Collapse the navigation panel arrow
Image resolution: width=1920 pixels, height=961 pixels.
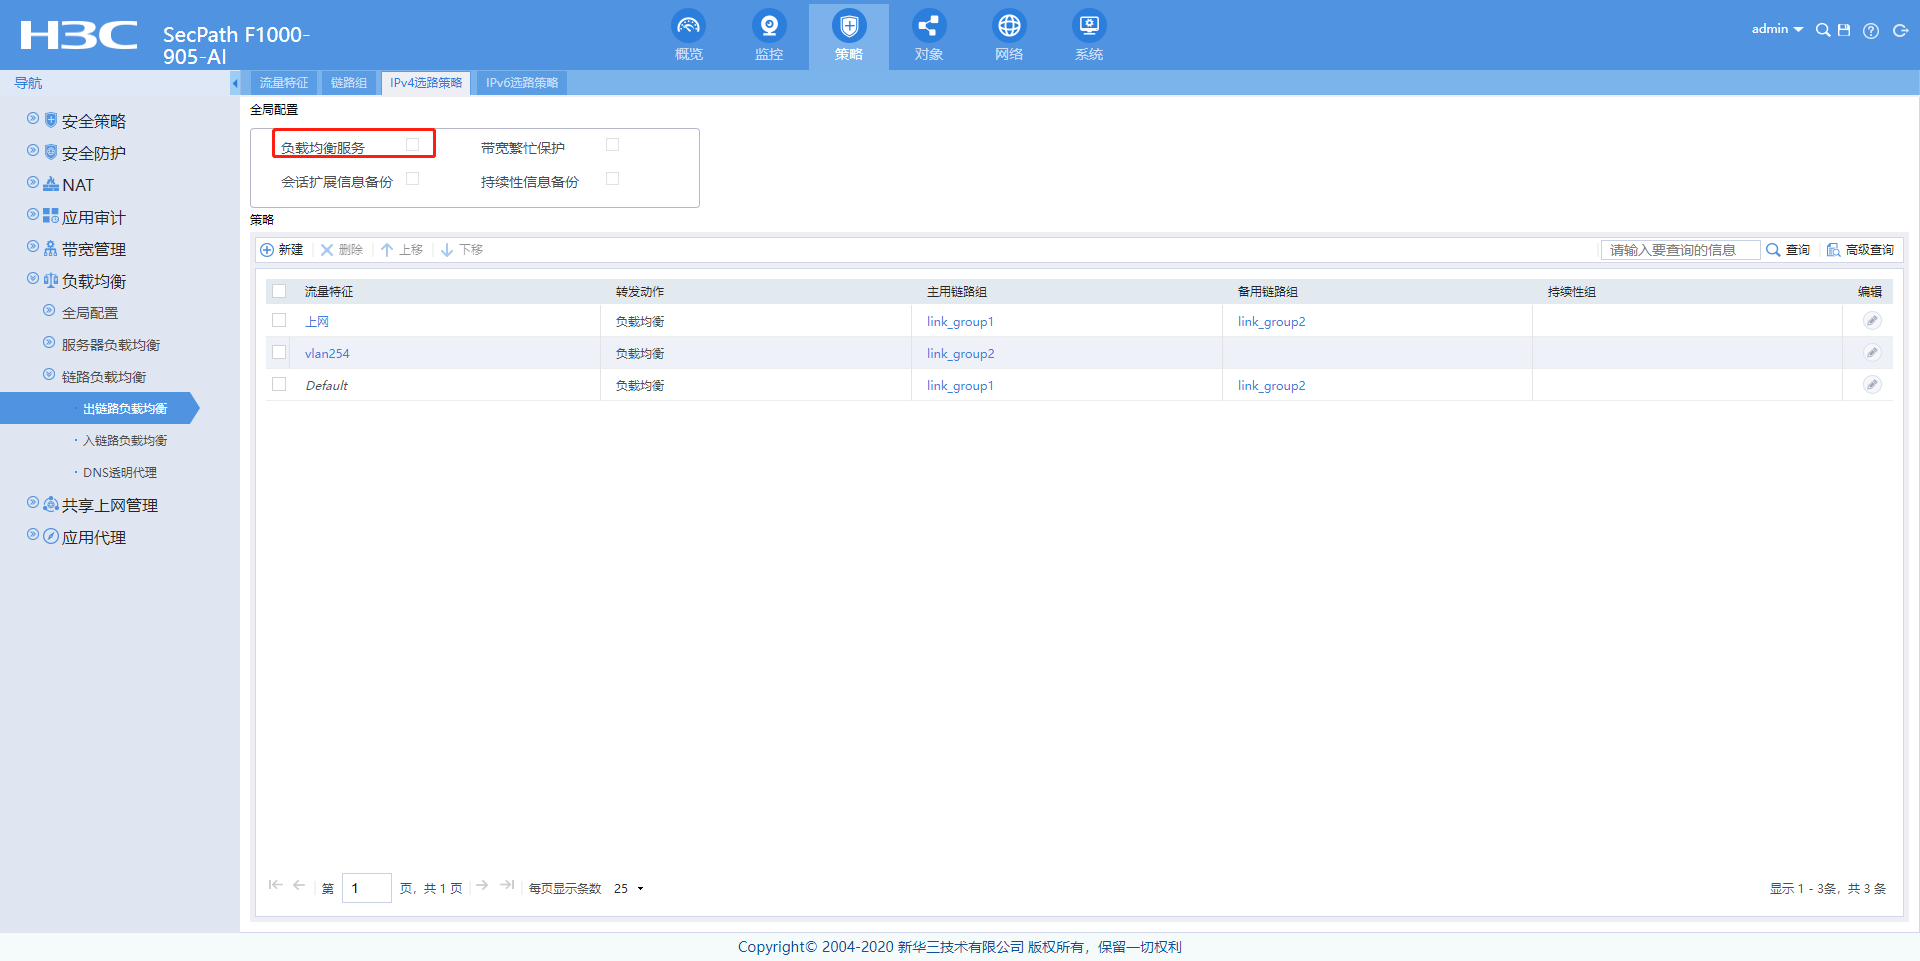pyautogui.click(x=235, y=83)
